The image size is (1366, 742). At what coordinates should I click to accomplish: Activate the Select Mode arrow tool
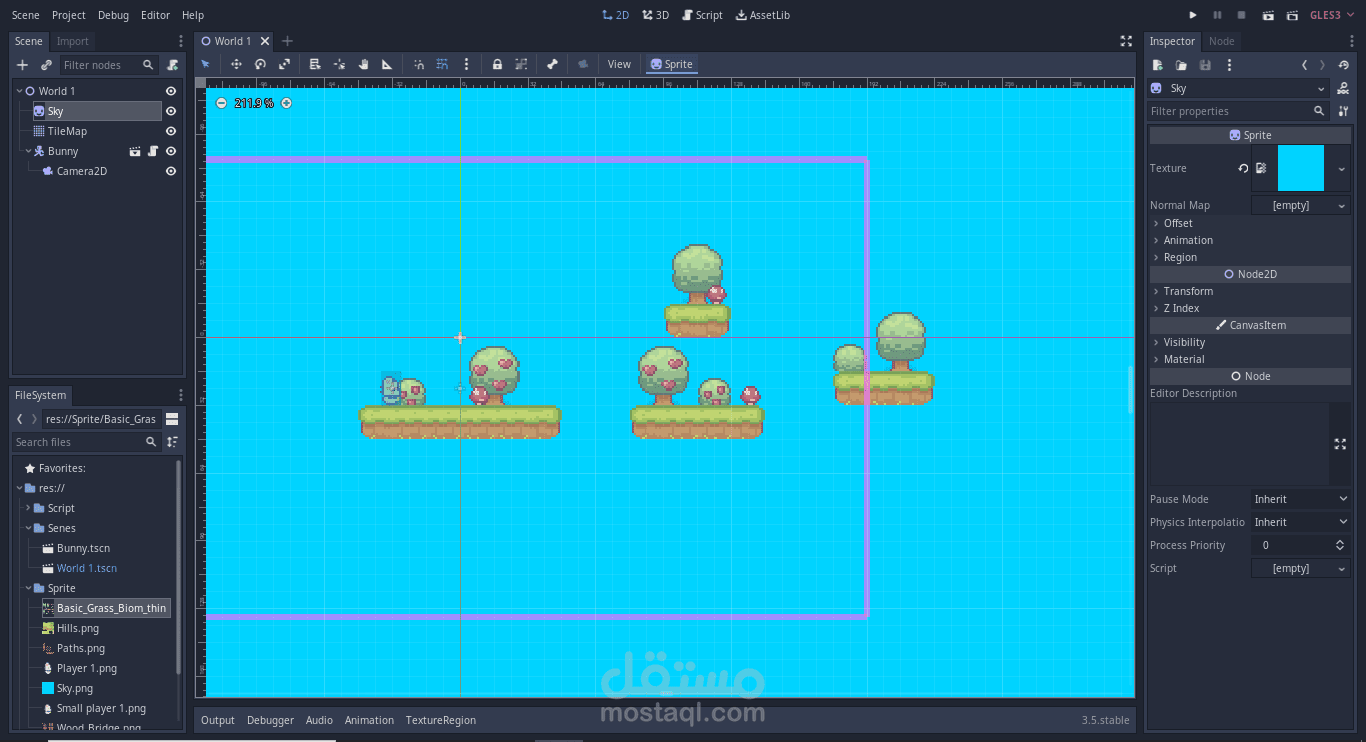click(x=206, y=64)
